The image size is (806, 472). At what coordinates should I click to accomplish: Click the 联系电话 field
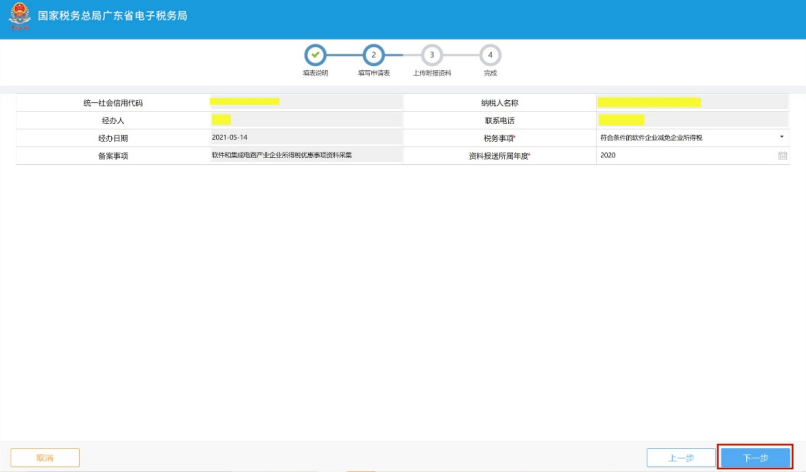[692, 120]
